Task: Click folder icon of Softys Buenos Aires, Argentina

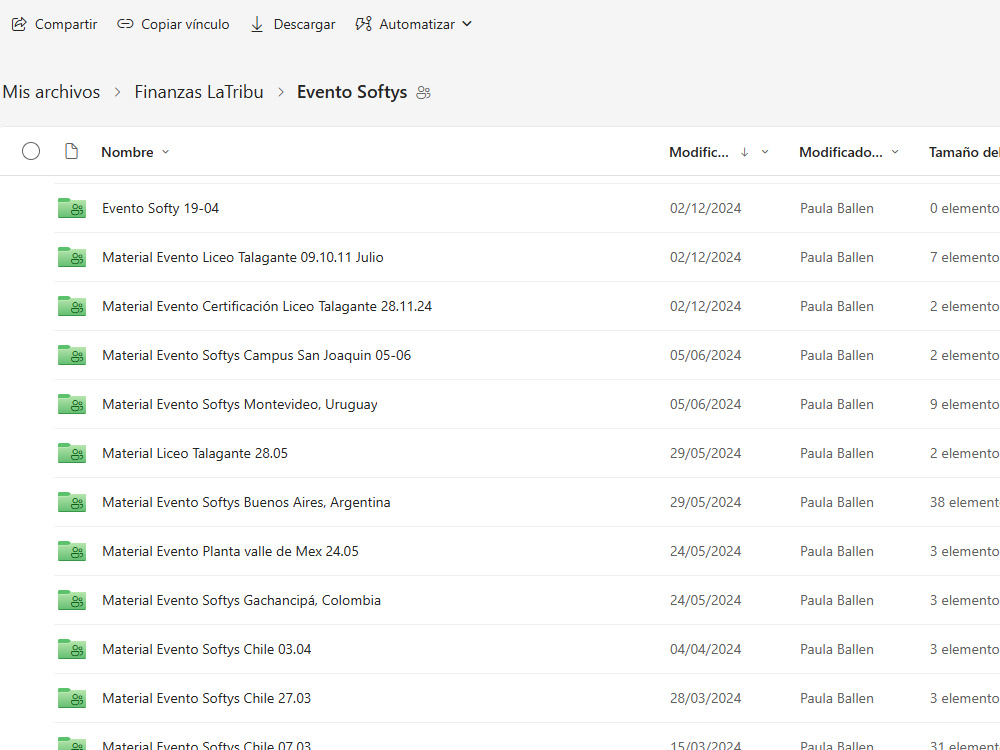Action: click(72, 503)
